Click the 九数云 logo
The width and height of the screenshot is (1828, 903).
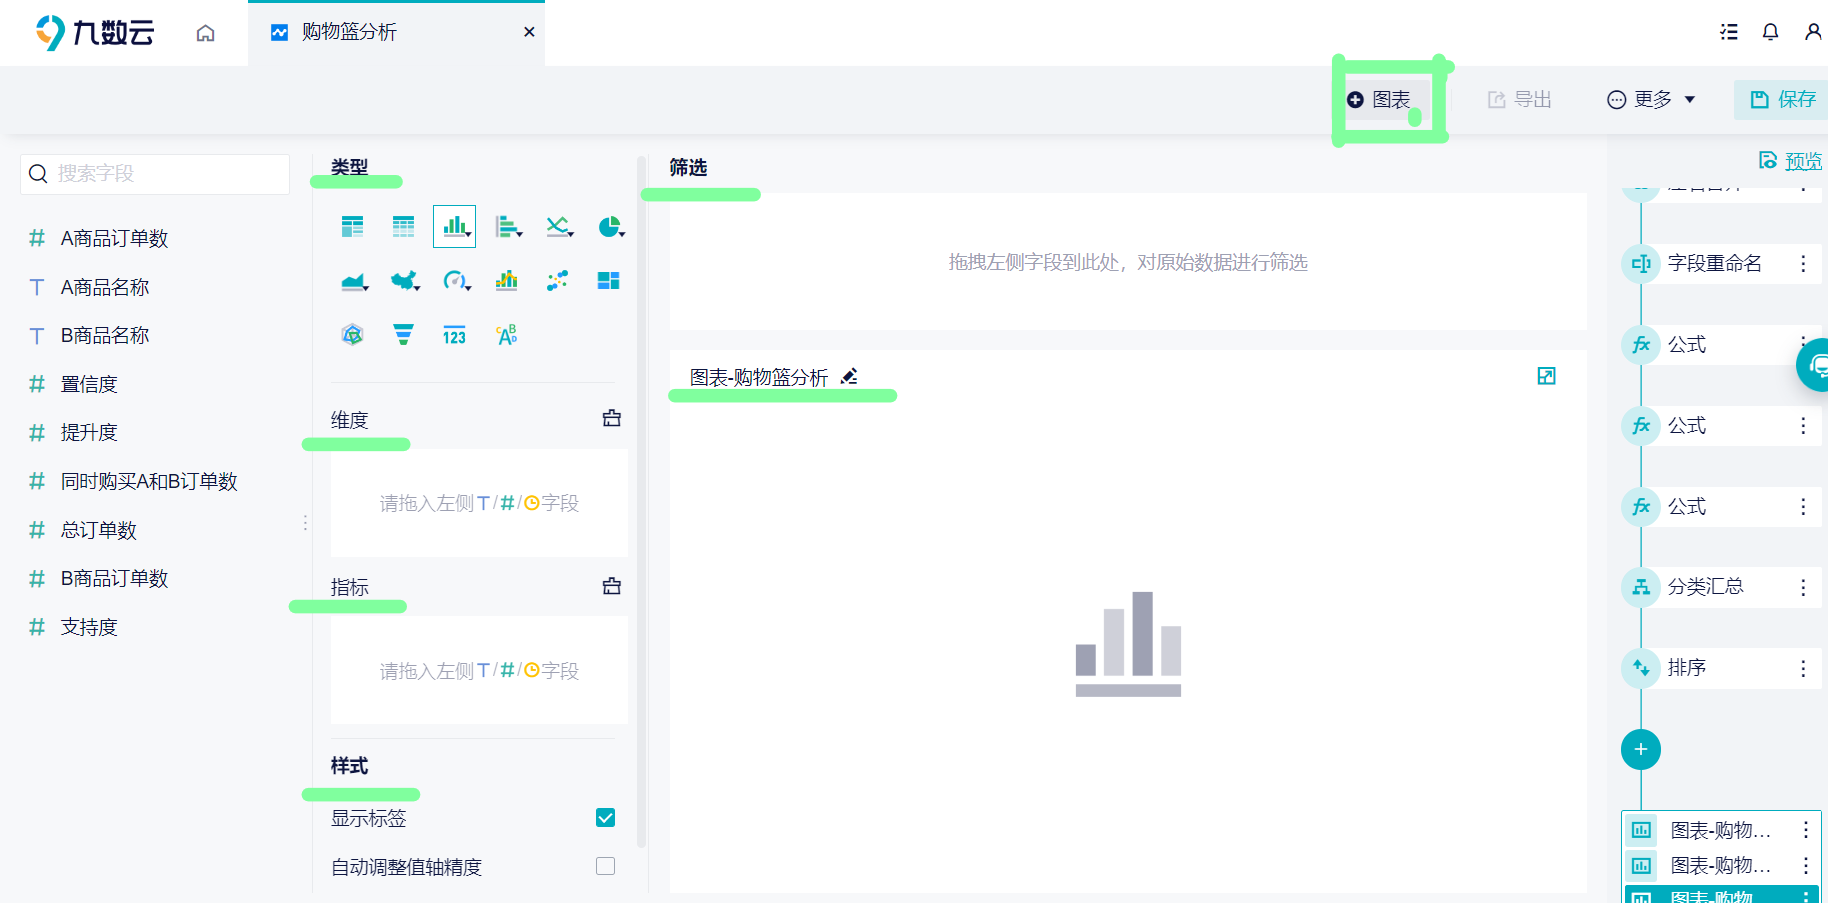pos(95,33)
